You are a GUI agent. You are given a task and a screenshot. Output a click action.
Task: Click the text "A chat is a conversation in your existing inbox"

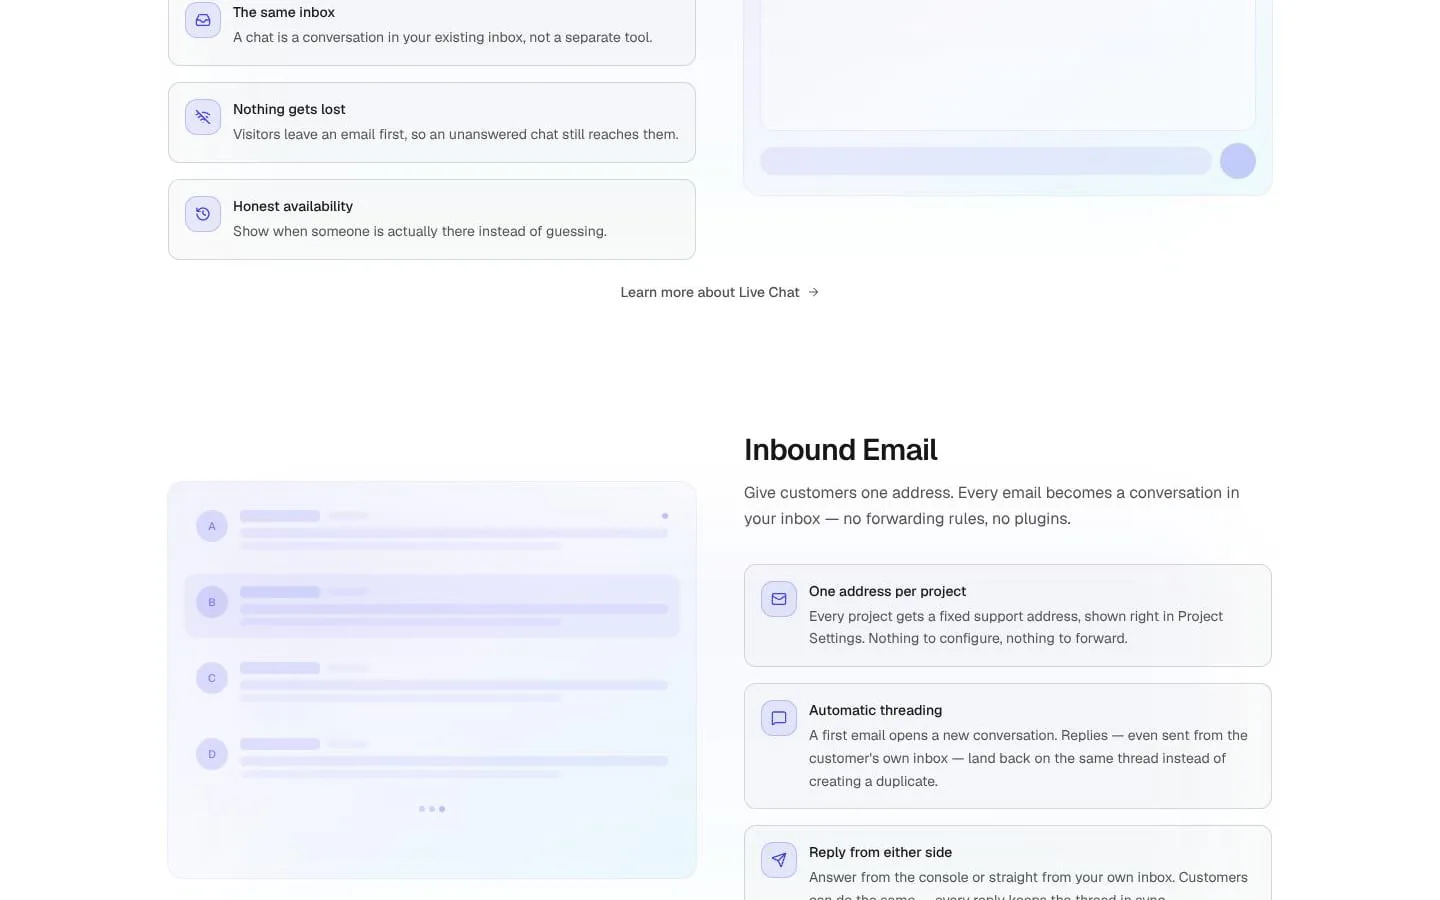pyautogui.click(x=379, y=37)
